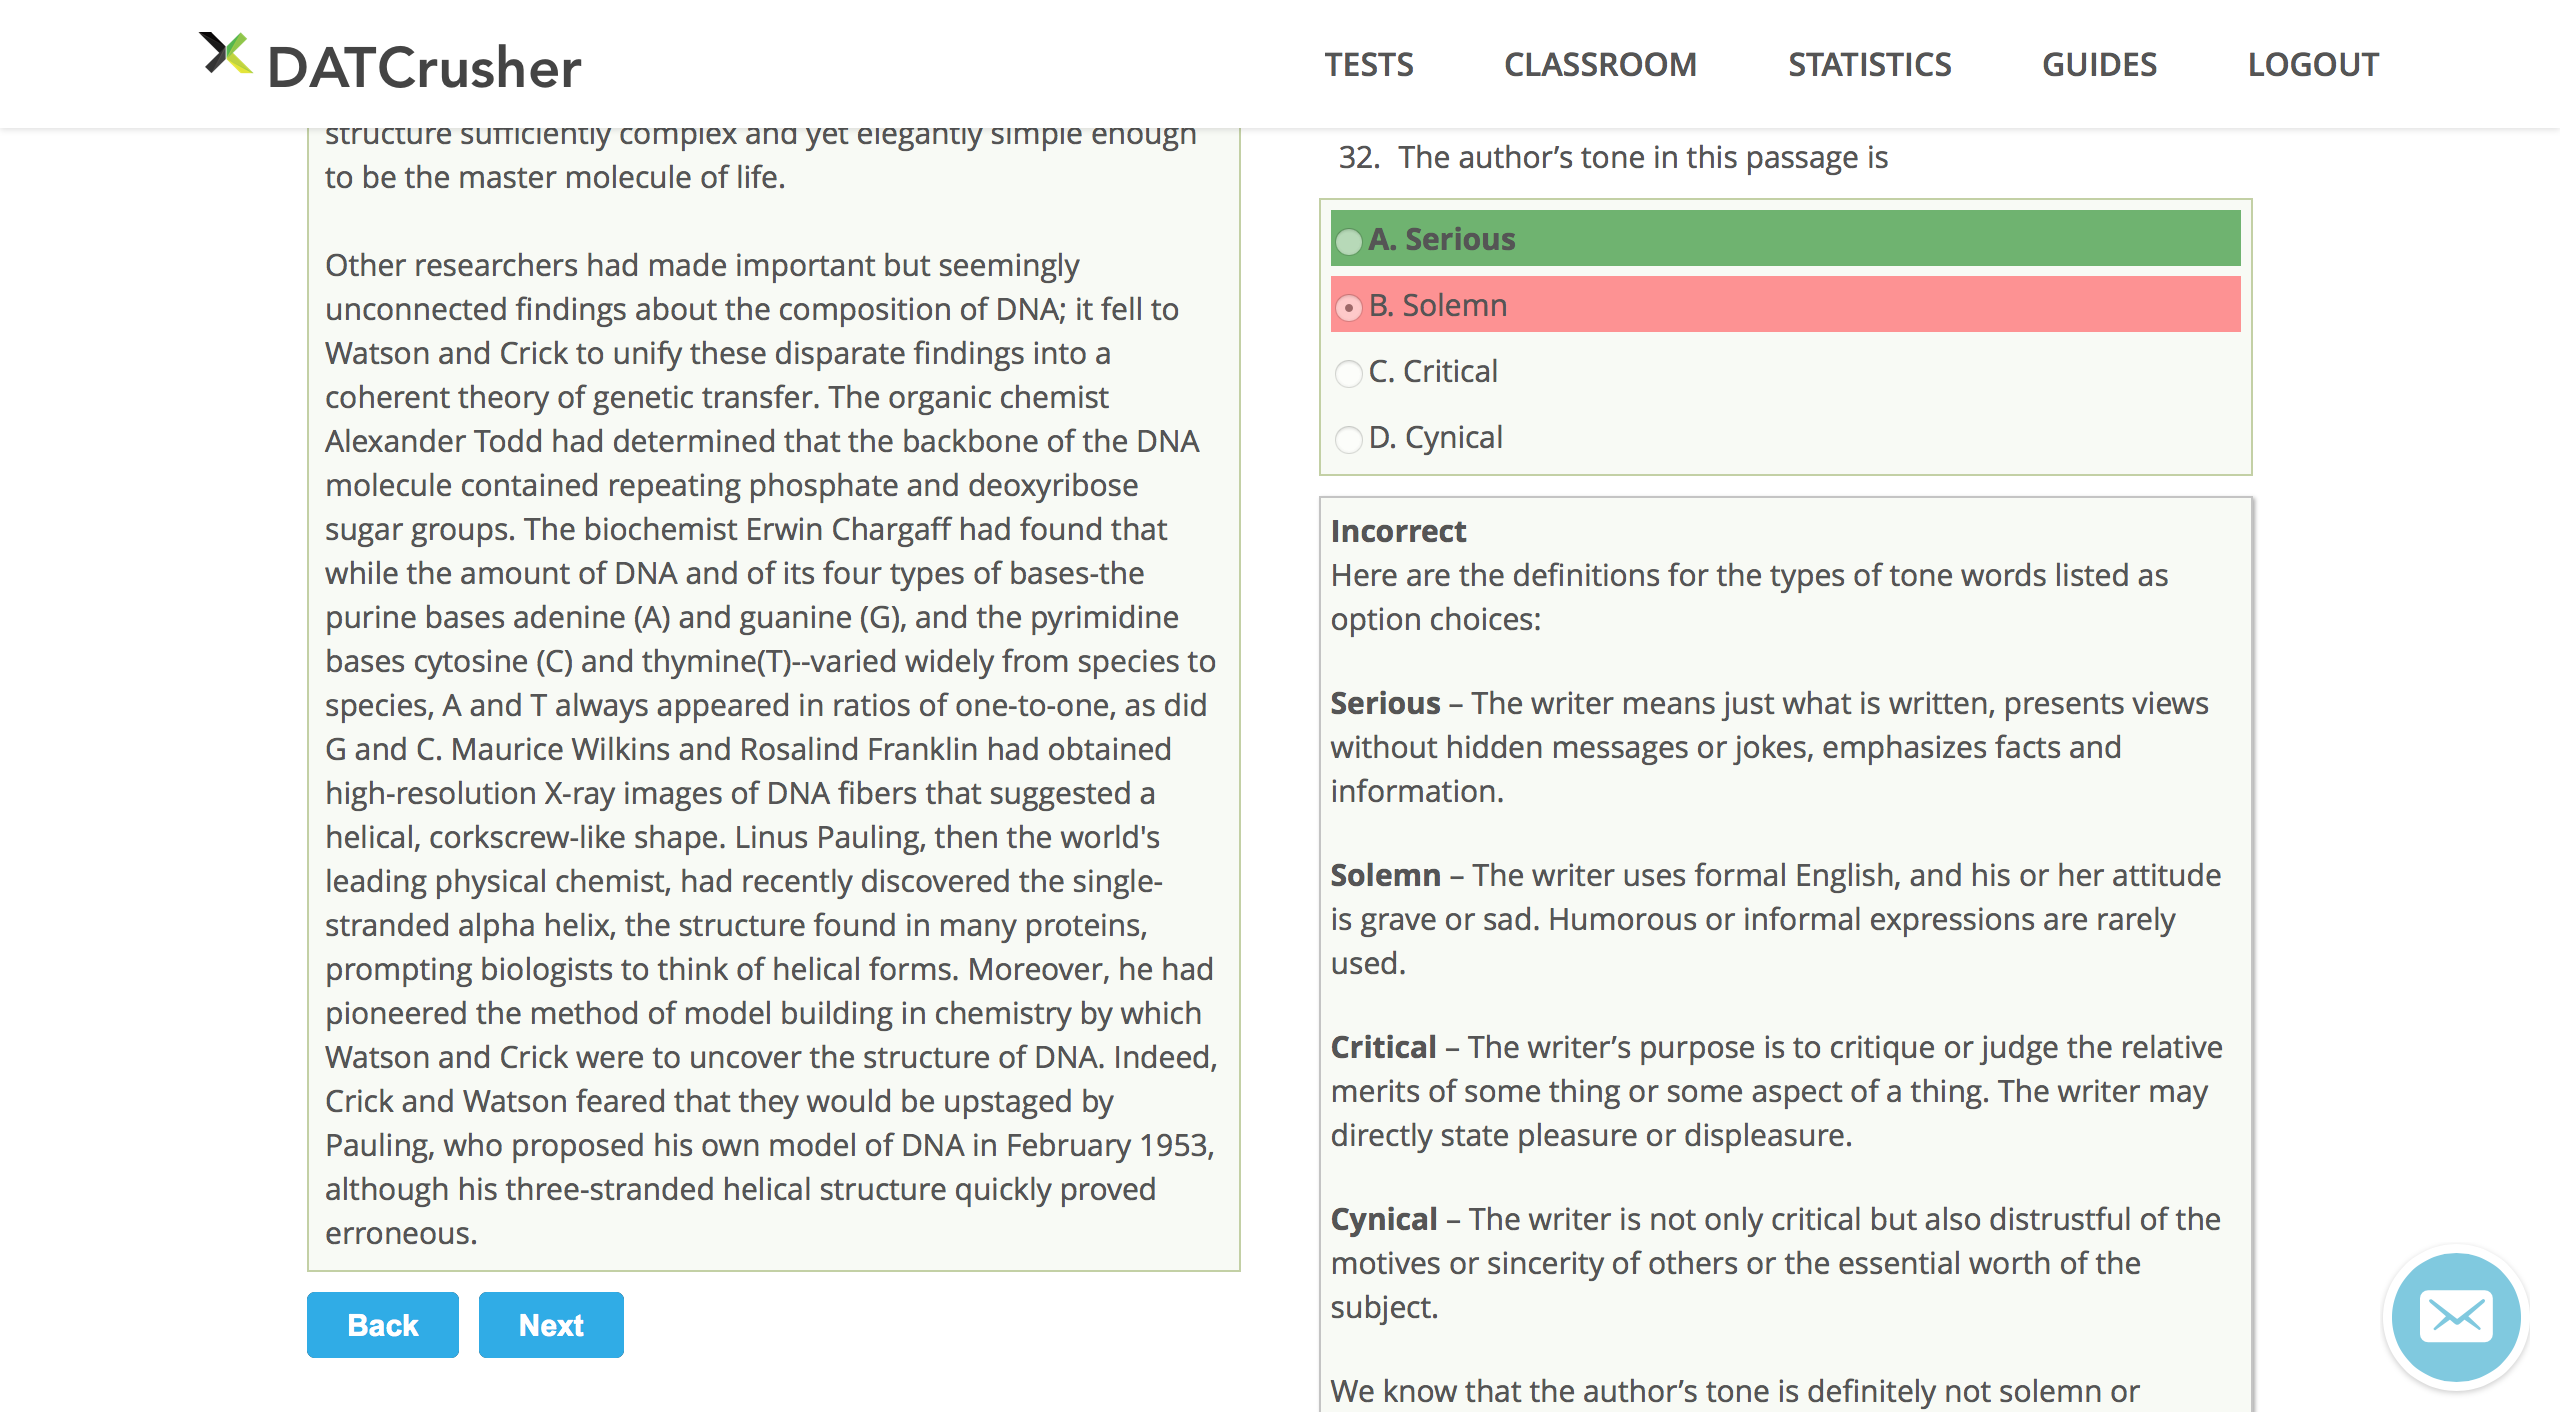This screenshot has height=1412, width=2560.
Task: Click the LOGOUT link
Action: coord(2313,65)
